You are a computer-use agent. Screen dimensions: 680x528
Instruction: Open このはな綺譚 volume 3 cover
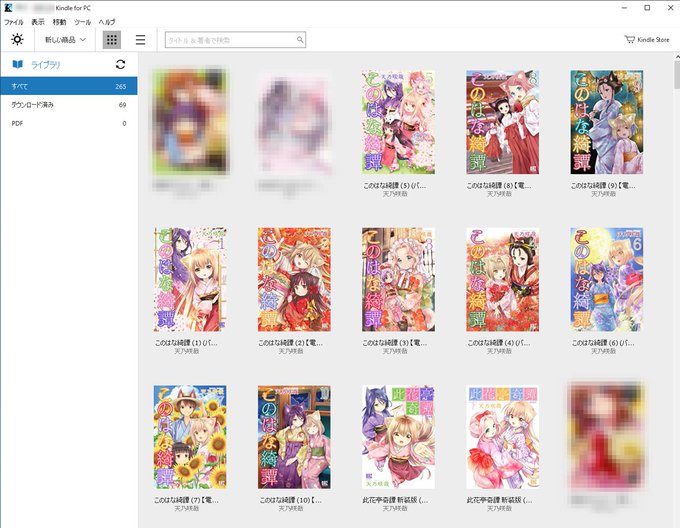(x=399, y=280)
